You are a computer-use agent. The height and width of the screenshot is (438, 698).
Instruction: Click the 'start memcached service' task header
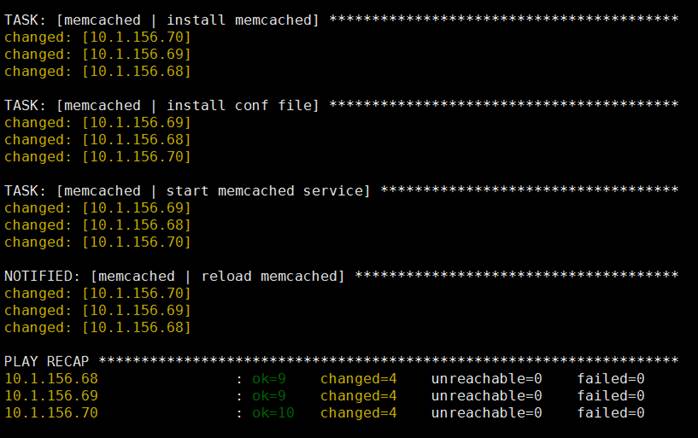pyautogui.click(x=187, y=191)
